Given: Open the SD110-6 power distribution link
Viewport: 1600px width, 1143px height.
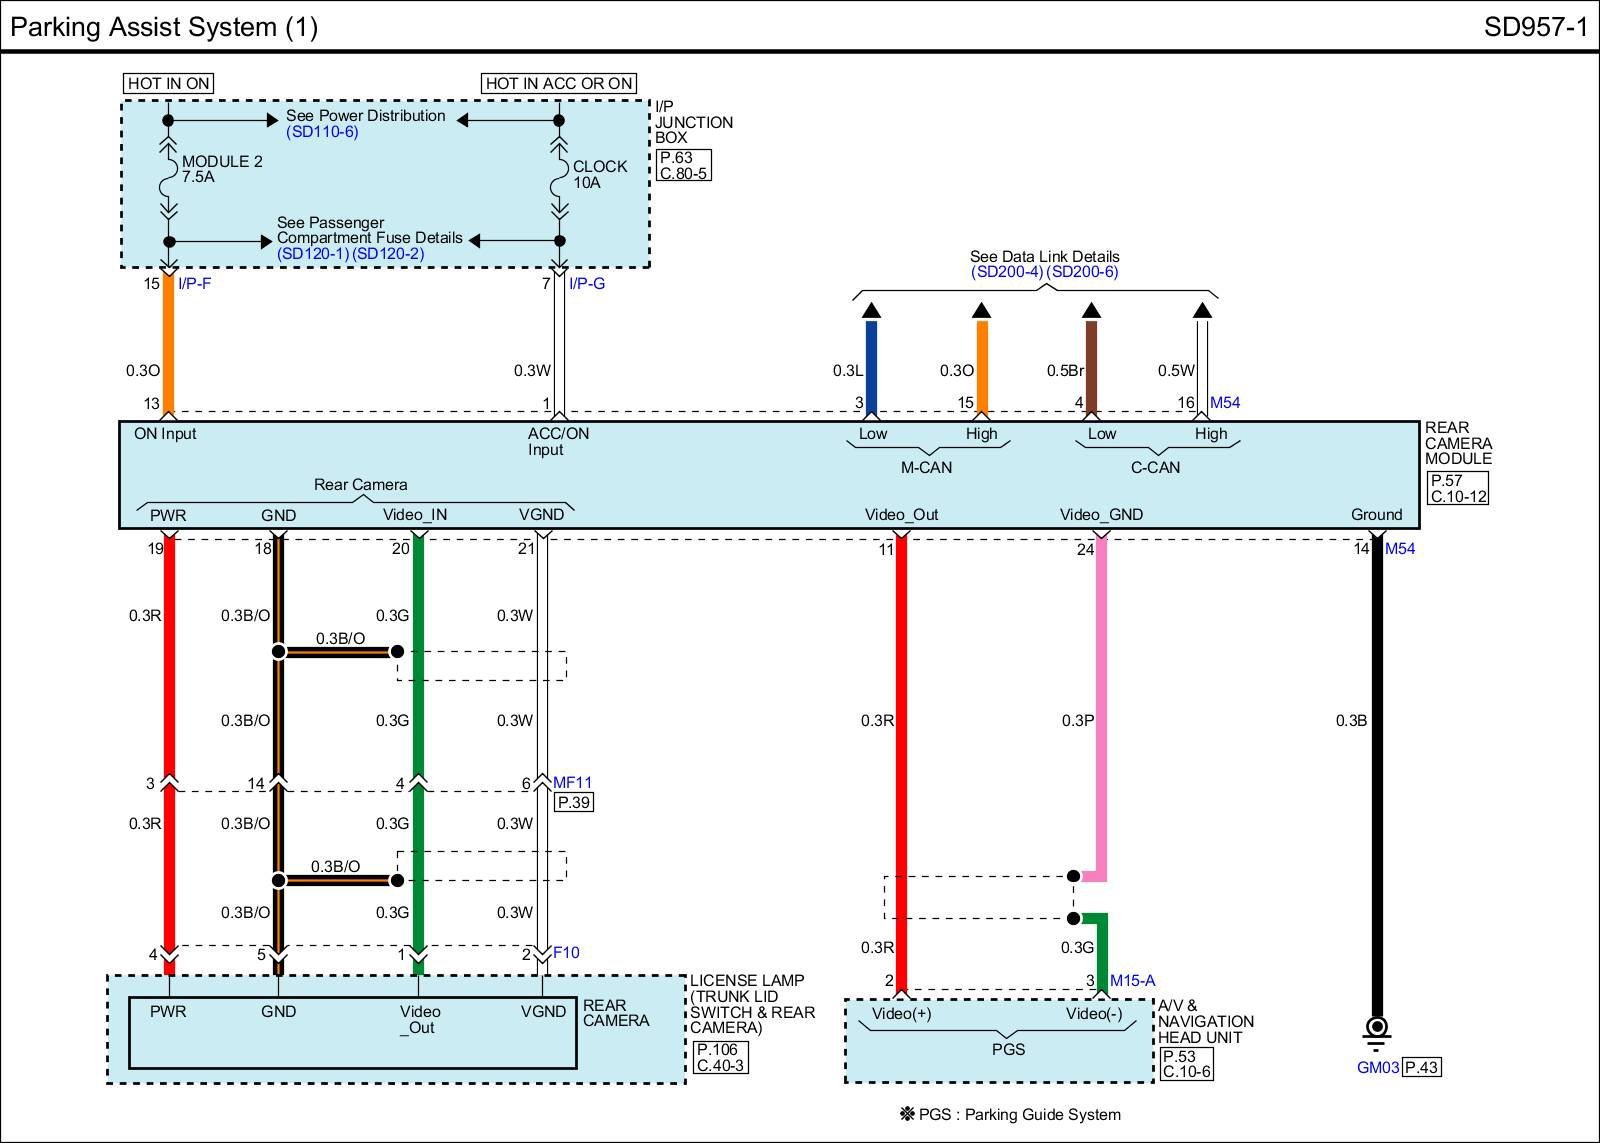Looking at the screenshot, I should click(x=322, y=132).
